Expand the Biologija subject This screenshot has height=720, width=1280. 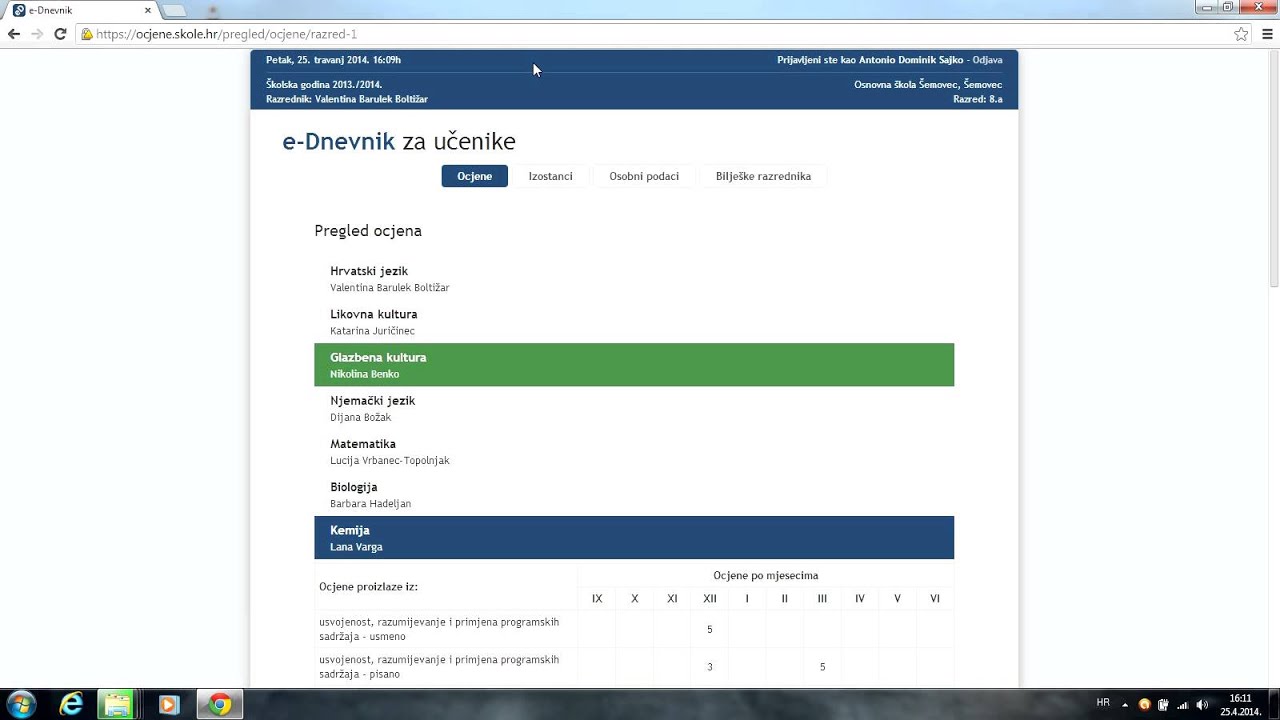coord(634,494)
